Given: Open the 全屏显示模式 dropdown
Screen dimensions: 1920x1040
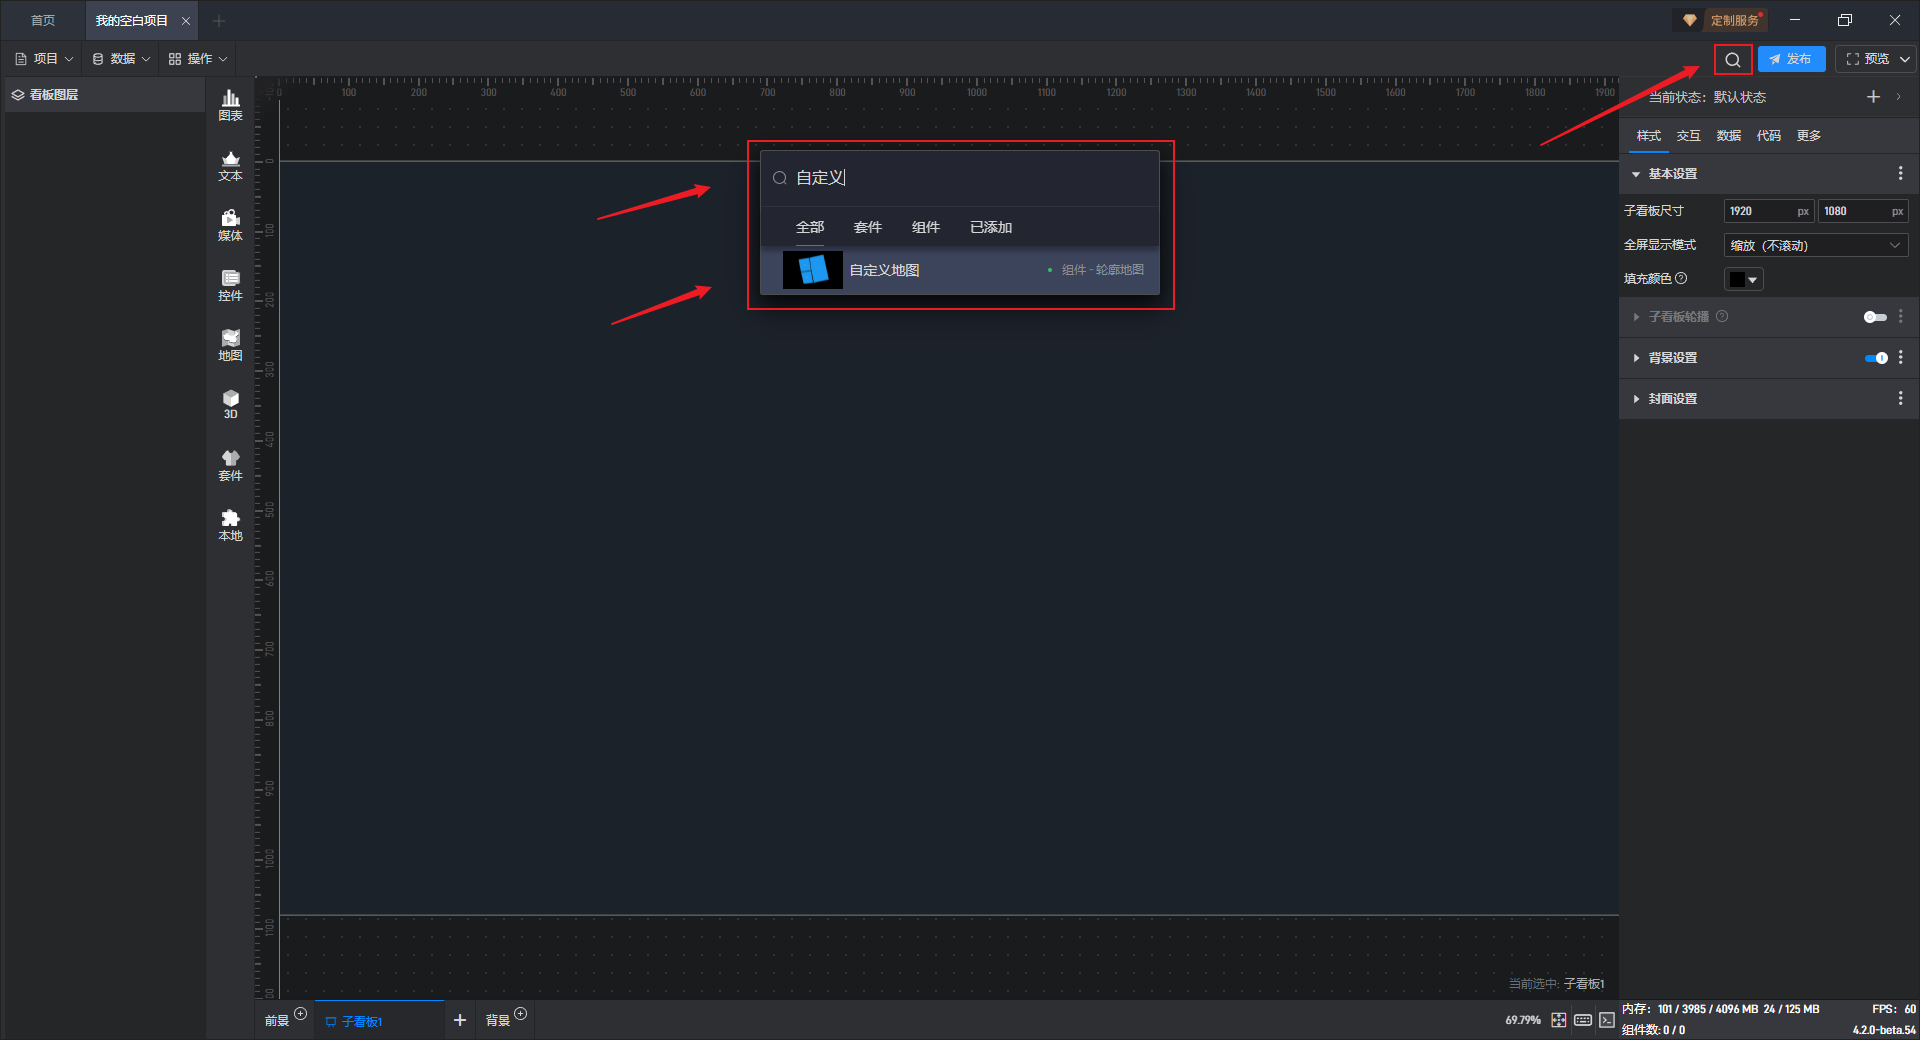Looking at the screenshot, I should point(1815,245).
